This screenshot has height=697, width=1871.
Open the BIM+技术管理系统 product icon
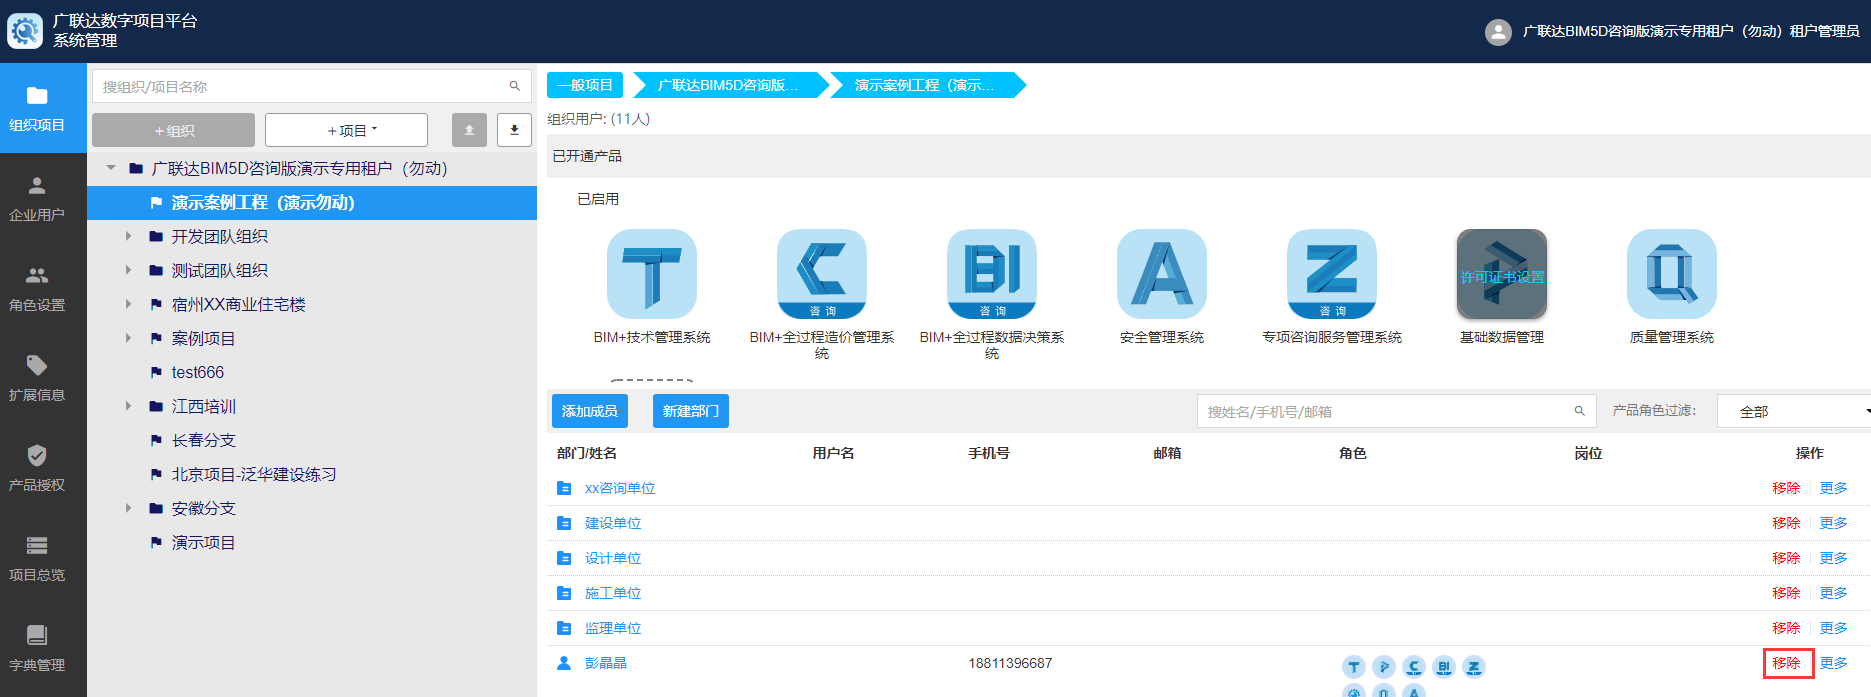(652, 274)
